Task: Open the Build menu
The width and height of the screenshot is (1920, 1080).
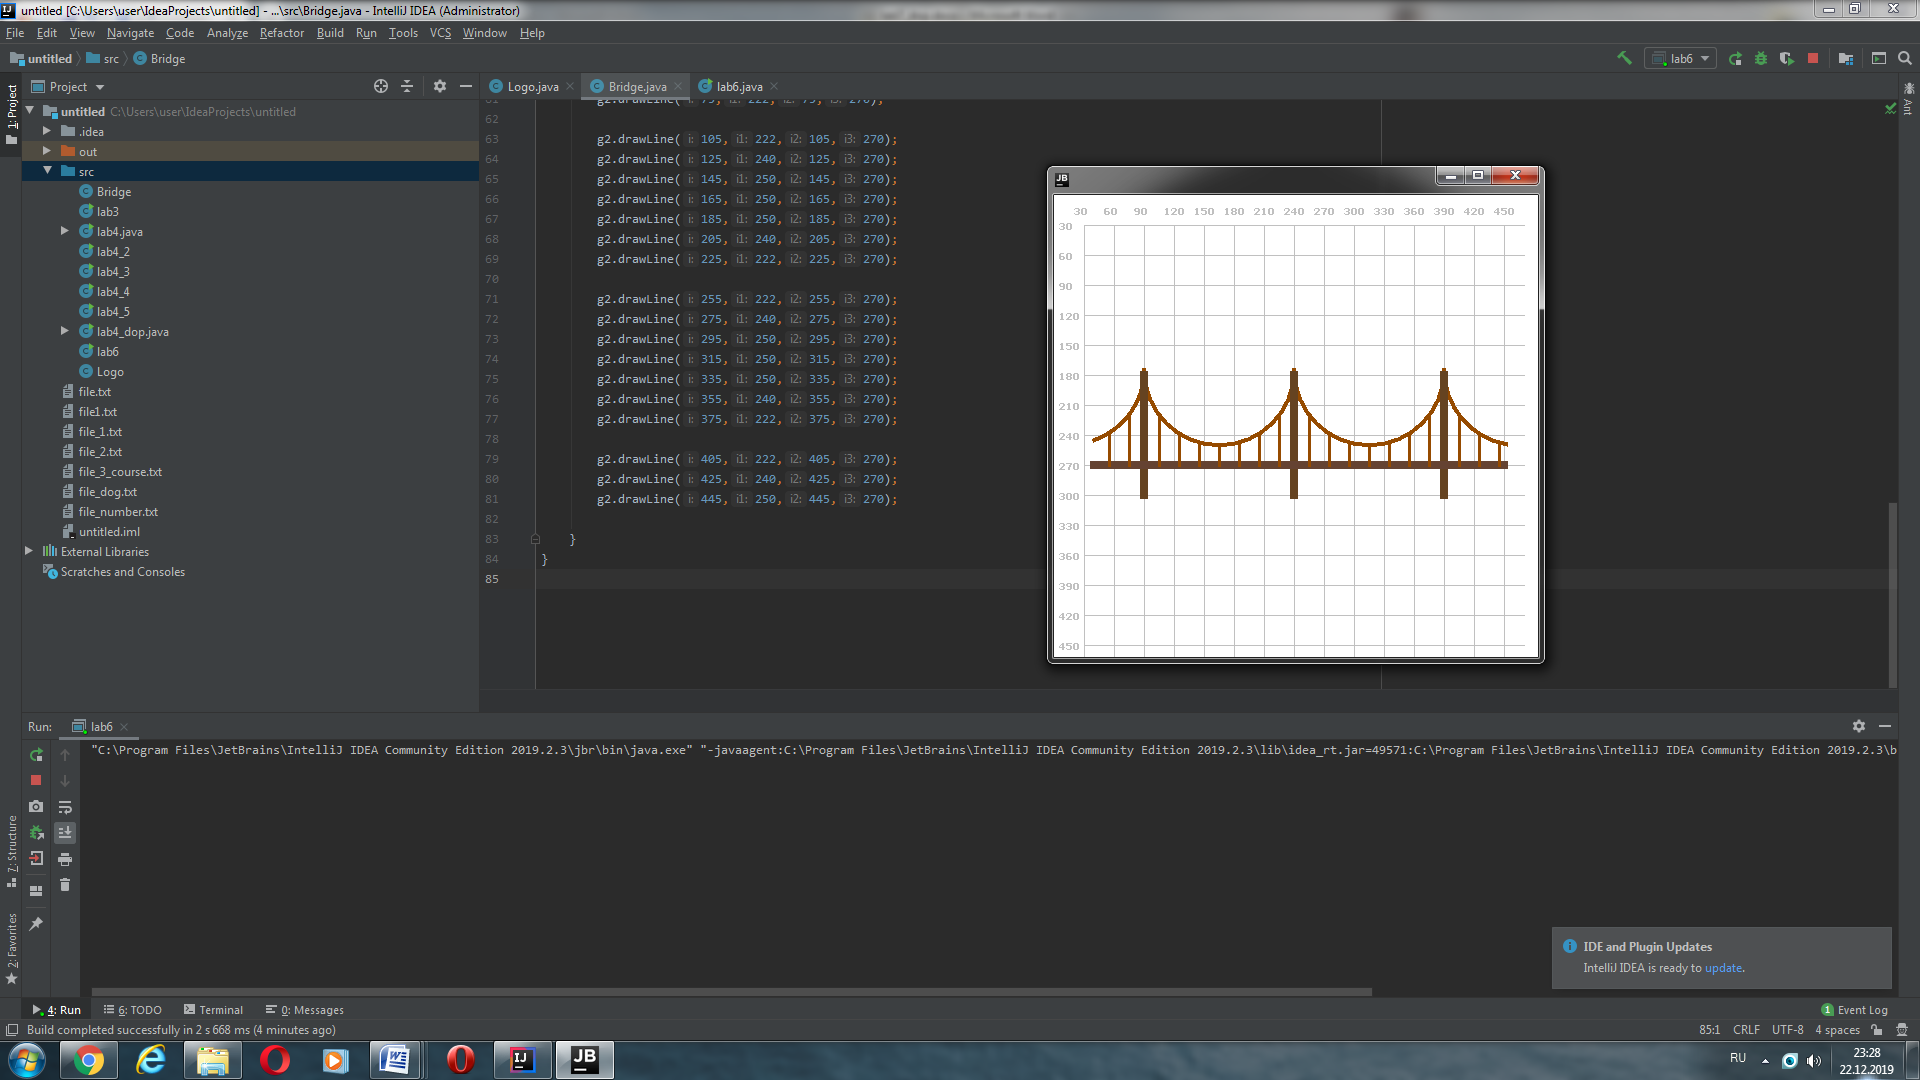Action: 330,33
